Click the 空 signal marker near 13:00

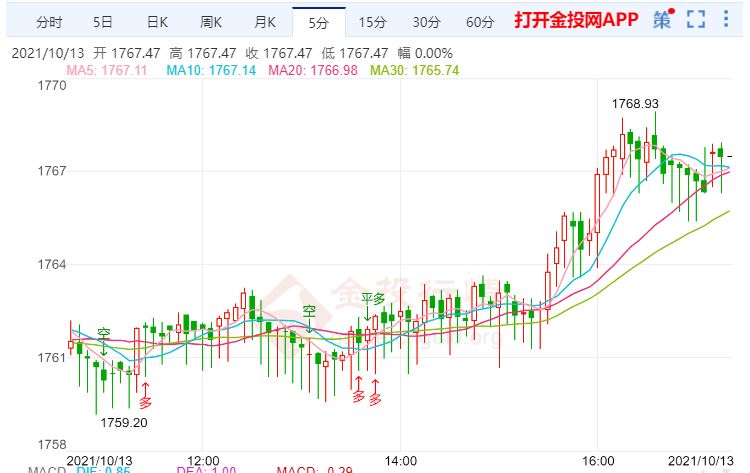point(309,312)
